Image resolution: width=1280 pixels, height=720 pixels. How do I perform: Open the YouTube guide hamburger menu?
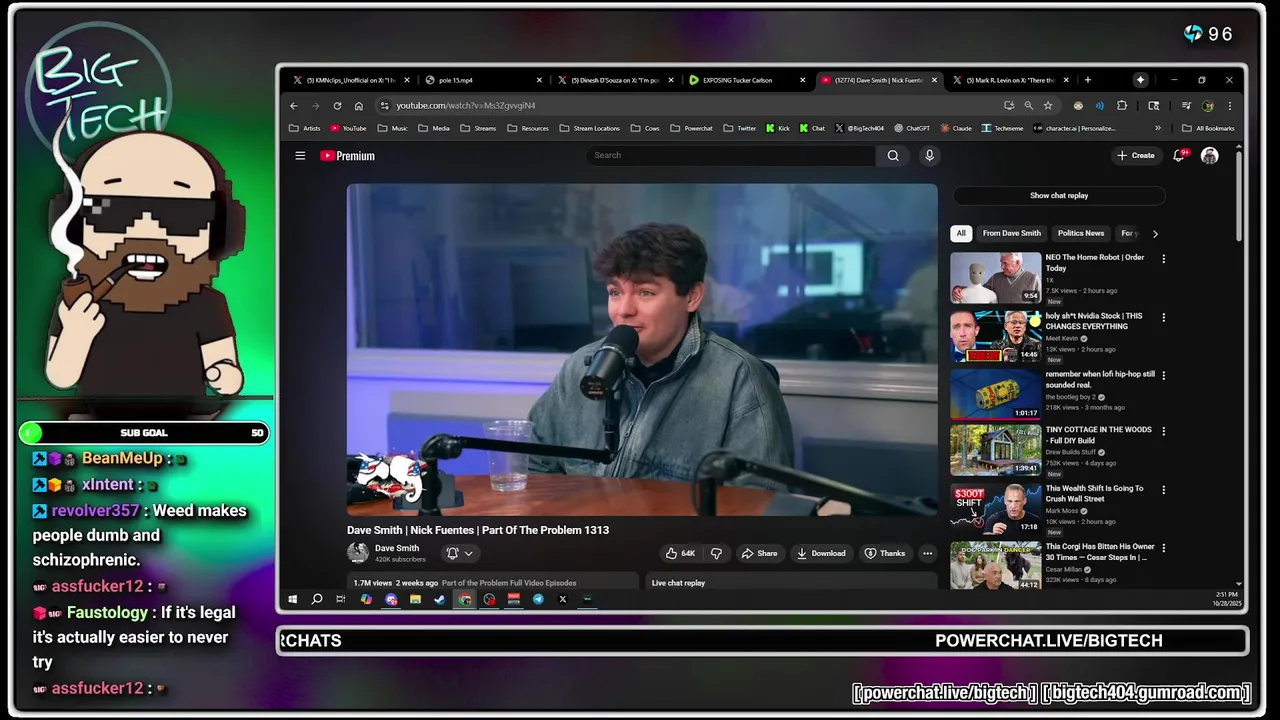tap(300, 155)
